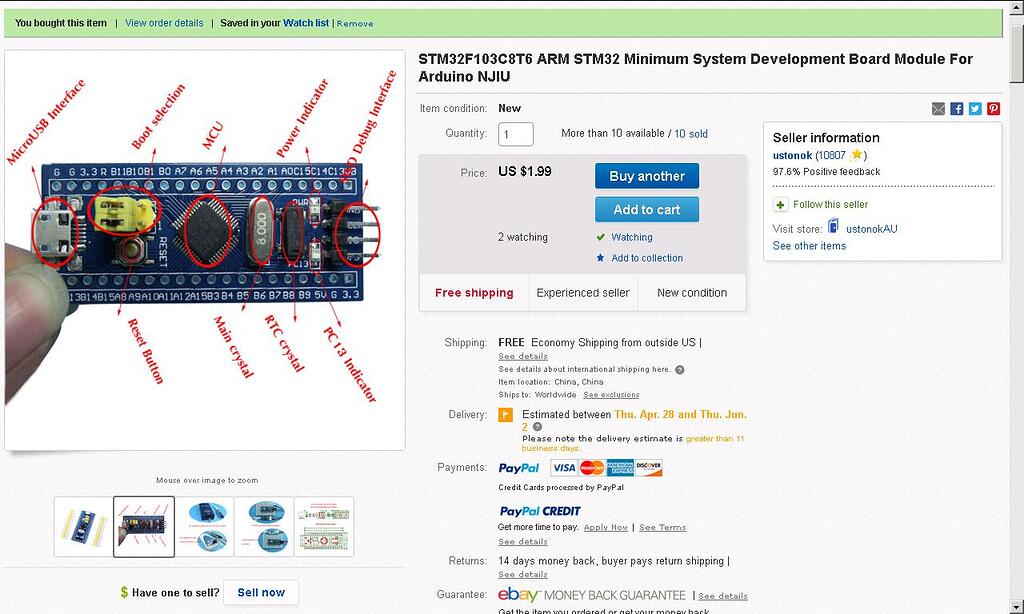Click the store icon beside ustonokAU
The image size is (1024, 614).
point(833,228)
